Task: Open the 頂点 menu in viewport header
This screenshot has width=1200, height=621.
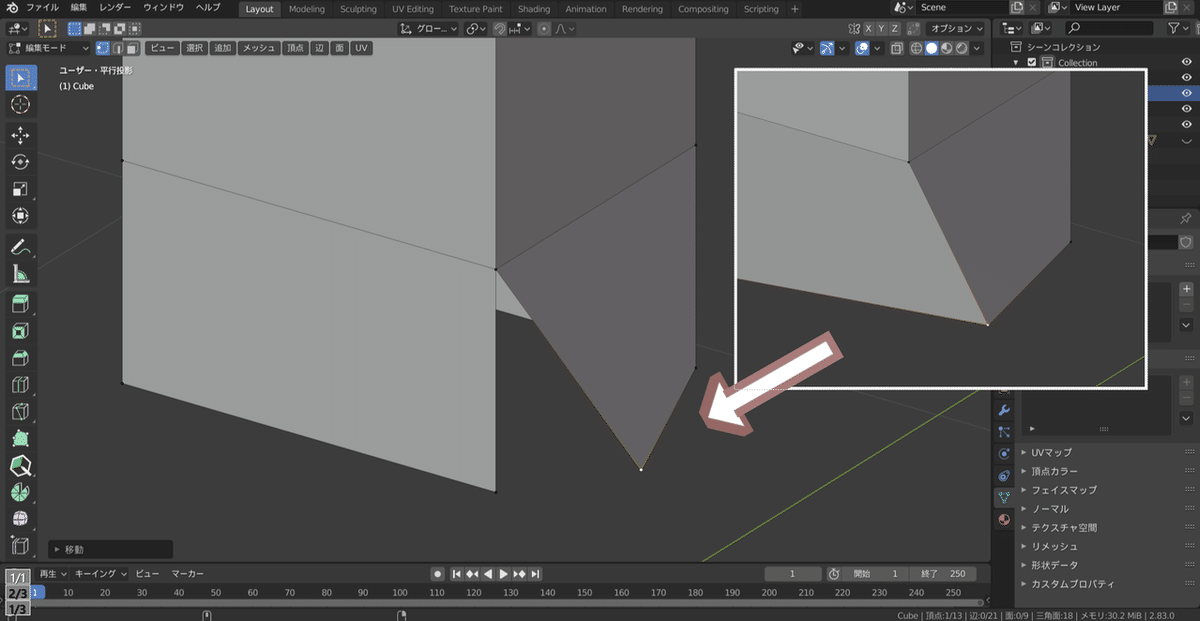Action: (295, 48)
